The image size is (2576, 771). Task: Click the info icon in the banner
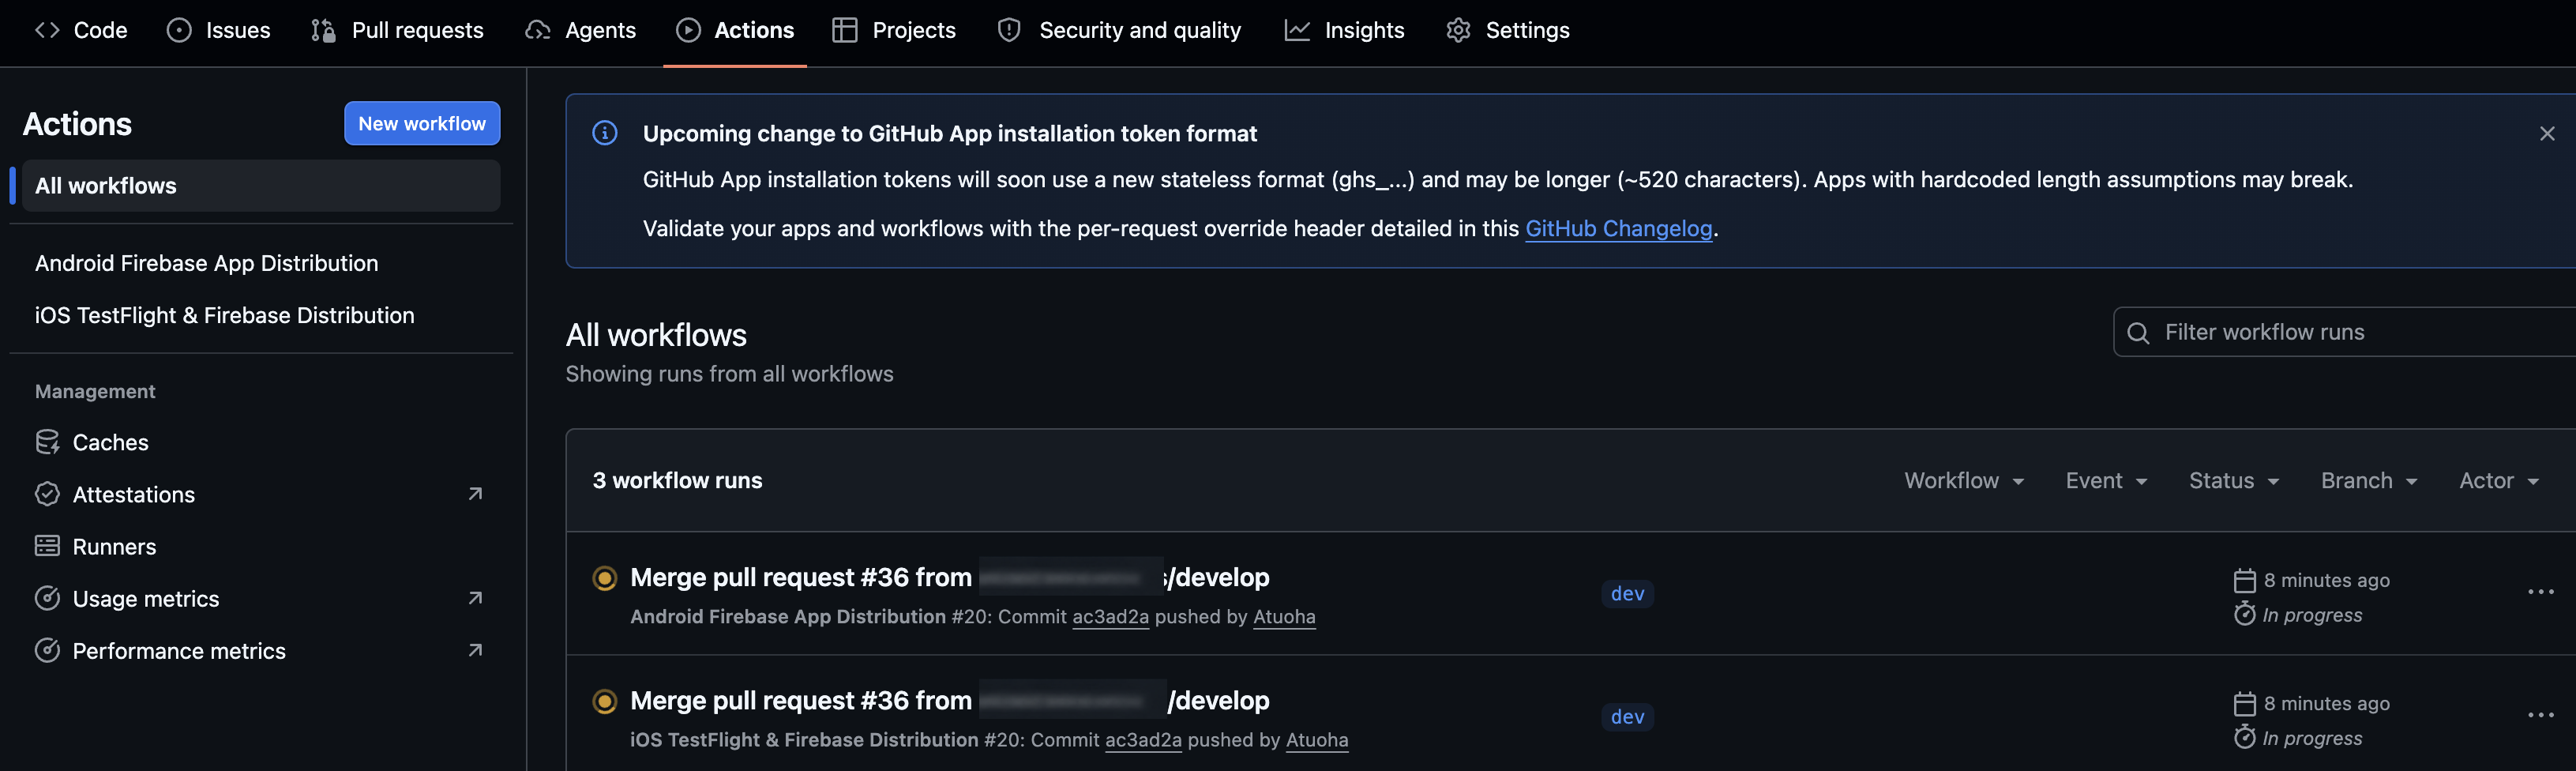coord(605,133)
